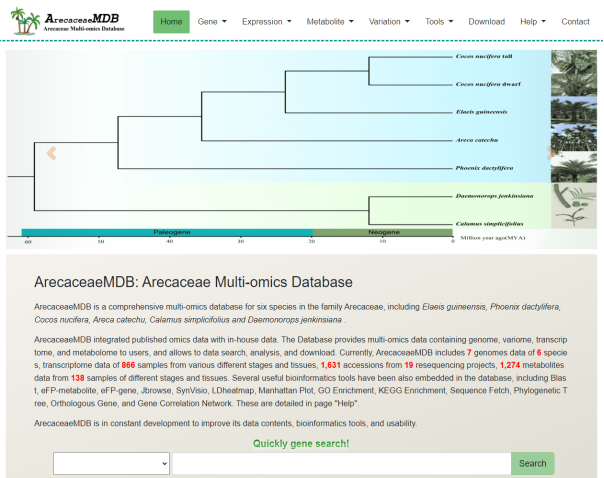The width and height of the screenshot is (604, 478).
Task: Click the Phoenix dactylifera photo thumbnail
Action: pyautogui.click(x=574, y=167)
